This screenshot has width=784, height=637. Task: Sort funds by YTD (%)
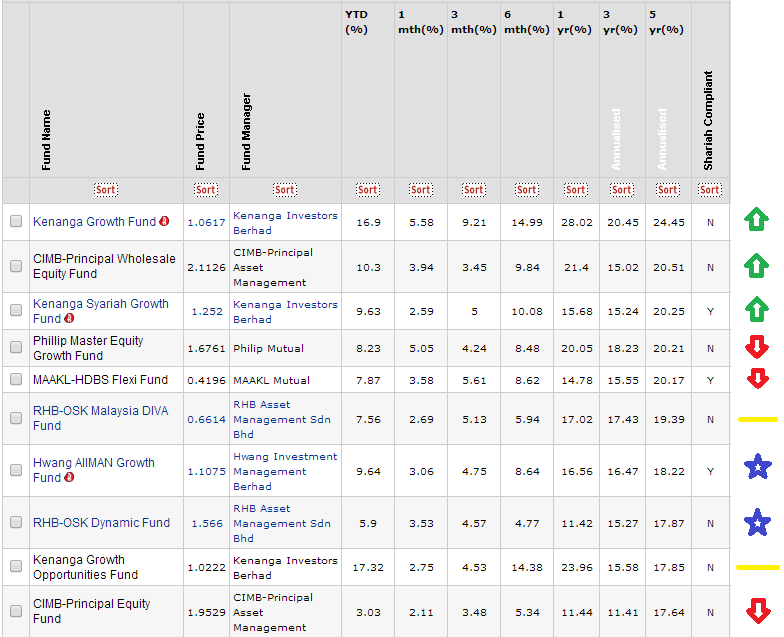(x=368, y=190)
